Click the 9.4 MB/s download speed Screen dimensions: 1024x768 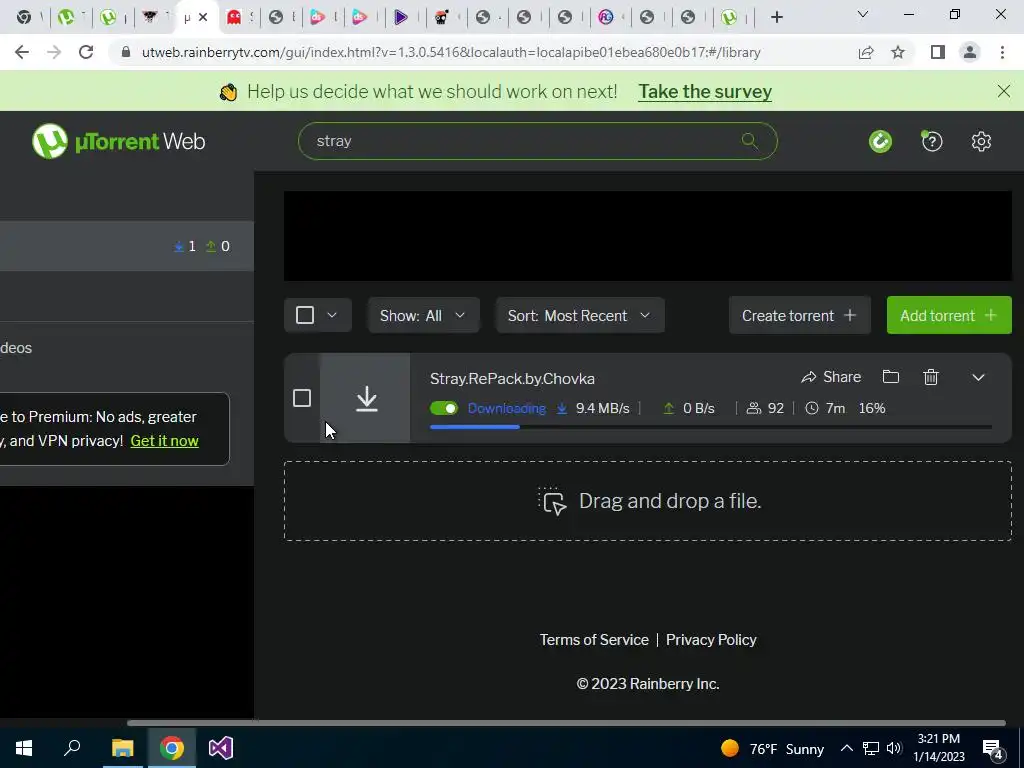click(602, 409)
